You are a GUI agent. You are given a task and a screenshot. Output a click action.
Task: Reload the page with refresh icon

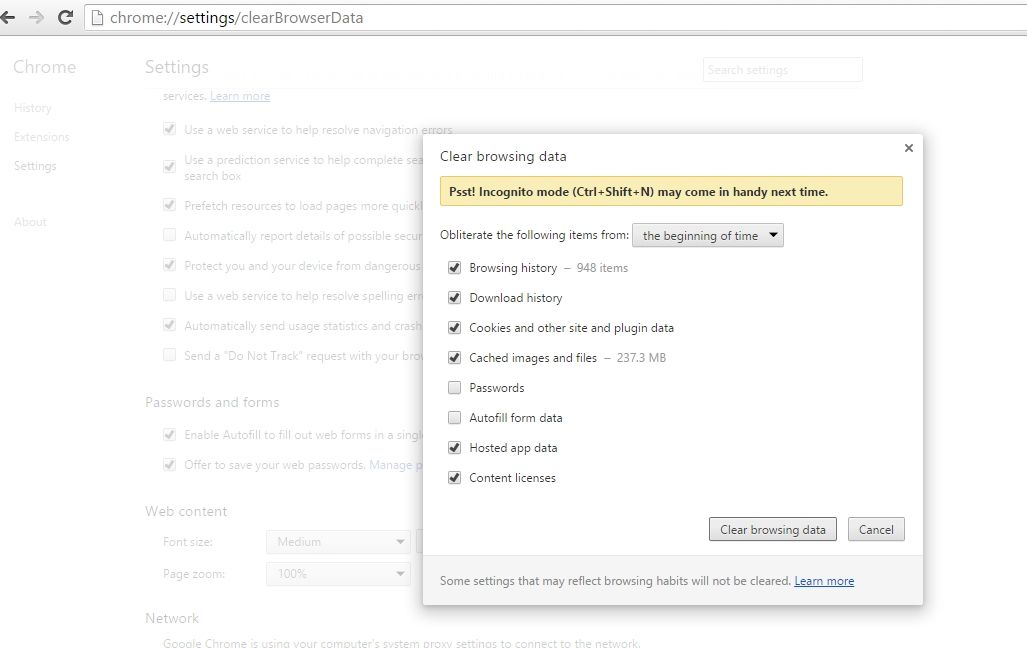(65, 18)
